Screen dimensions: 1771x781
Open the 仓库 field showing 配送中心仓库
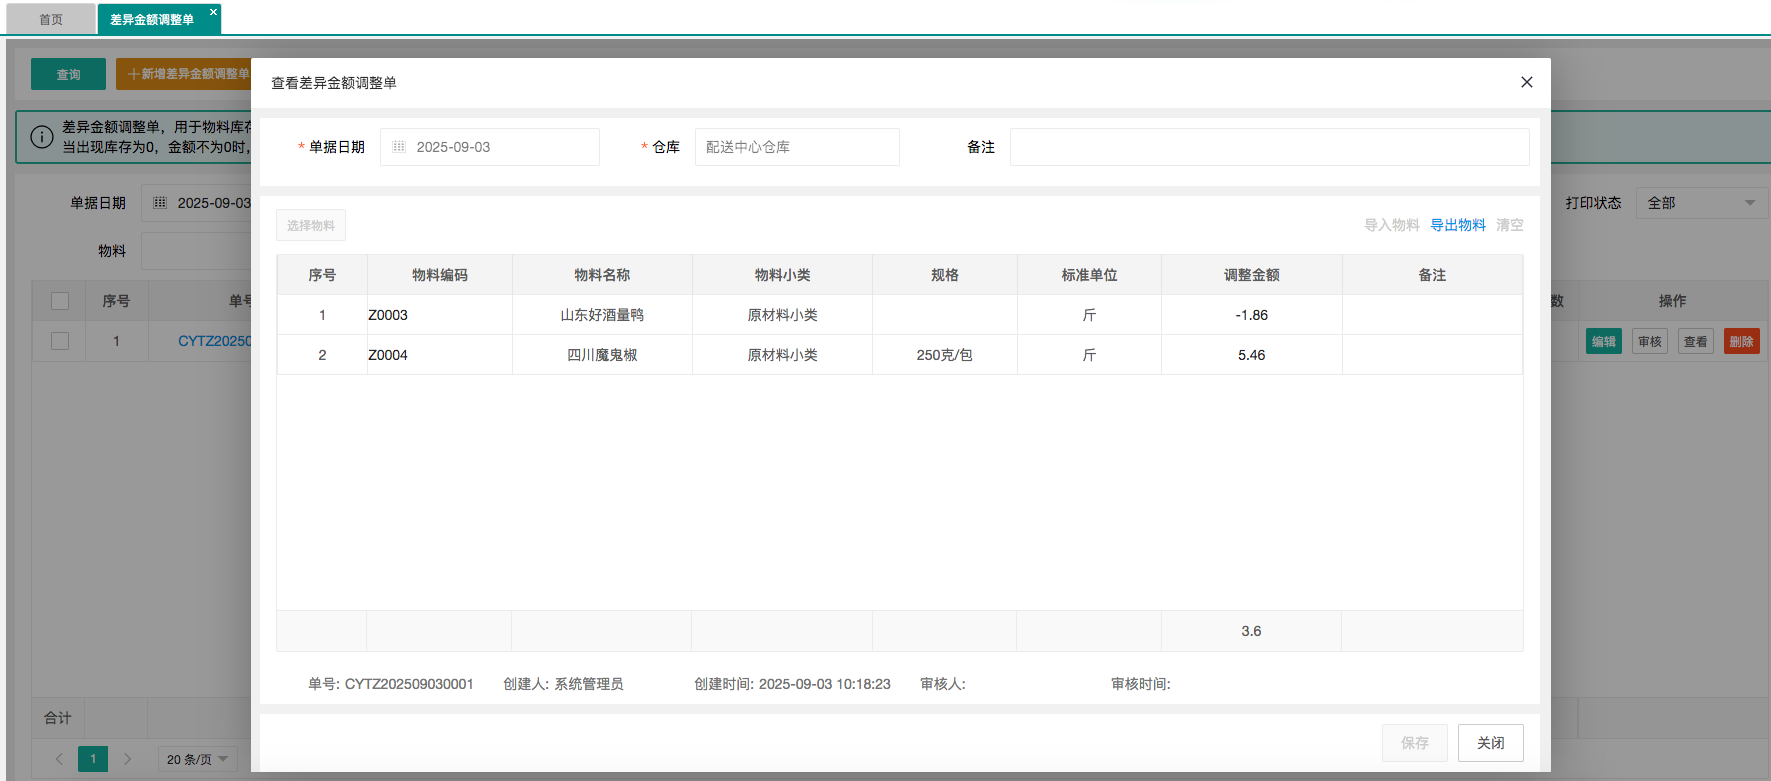796,147
